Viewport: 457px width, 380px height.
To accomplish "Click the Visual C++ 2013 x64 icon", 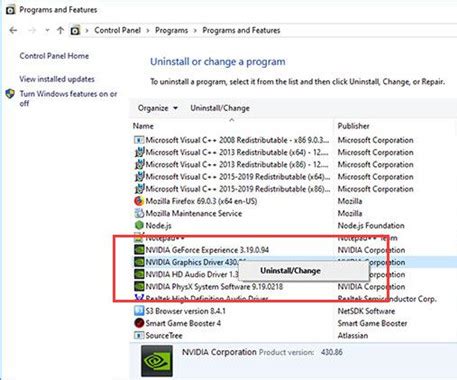I will tap(139, 152).
